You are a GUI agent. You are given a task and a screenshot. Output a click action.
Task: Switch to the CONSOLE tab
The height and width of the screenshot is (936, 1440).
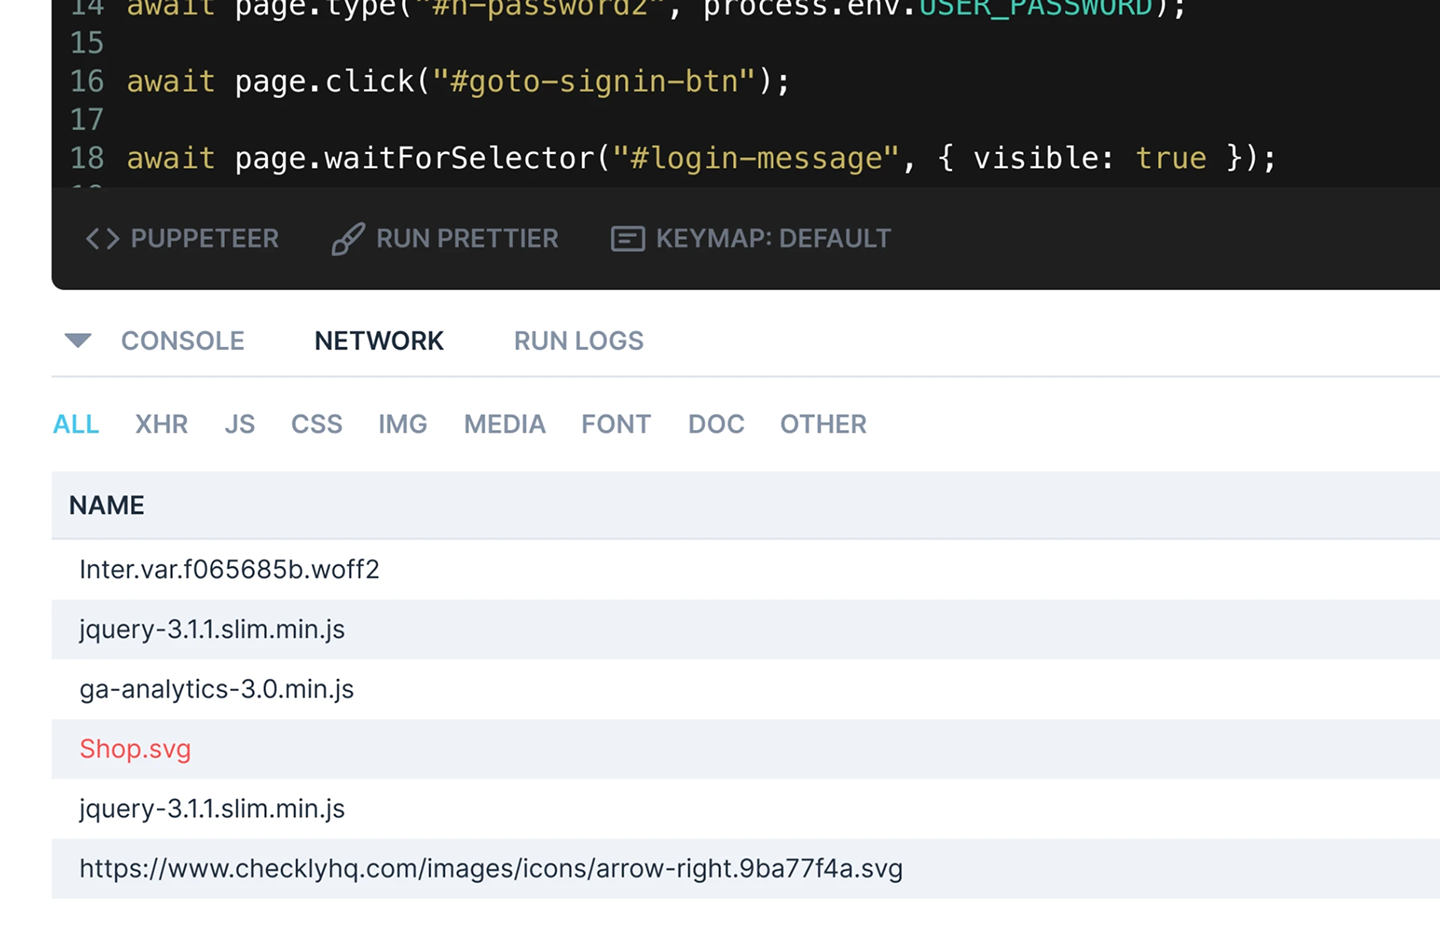(183, 341)
